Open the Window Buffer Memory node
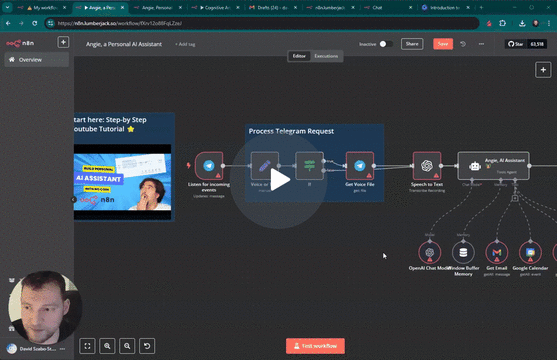 point(463,253)
